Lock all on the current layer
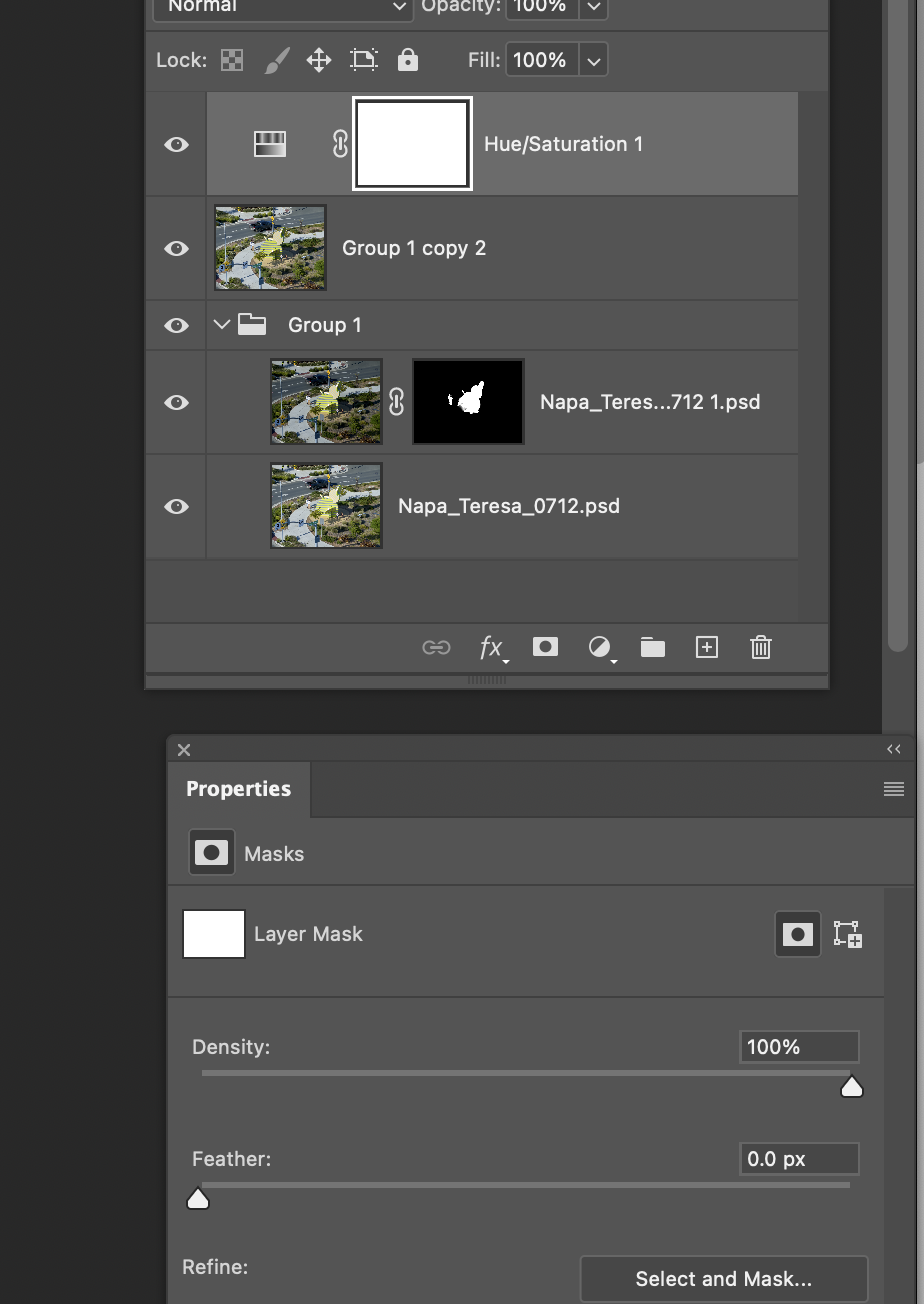The image size is (924, 1304). (407, 60)
